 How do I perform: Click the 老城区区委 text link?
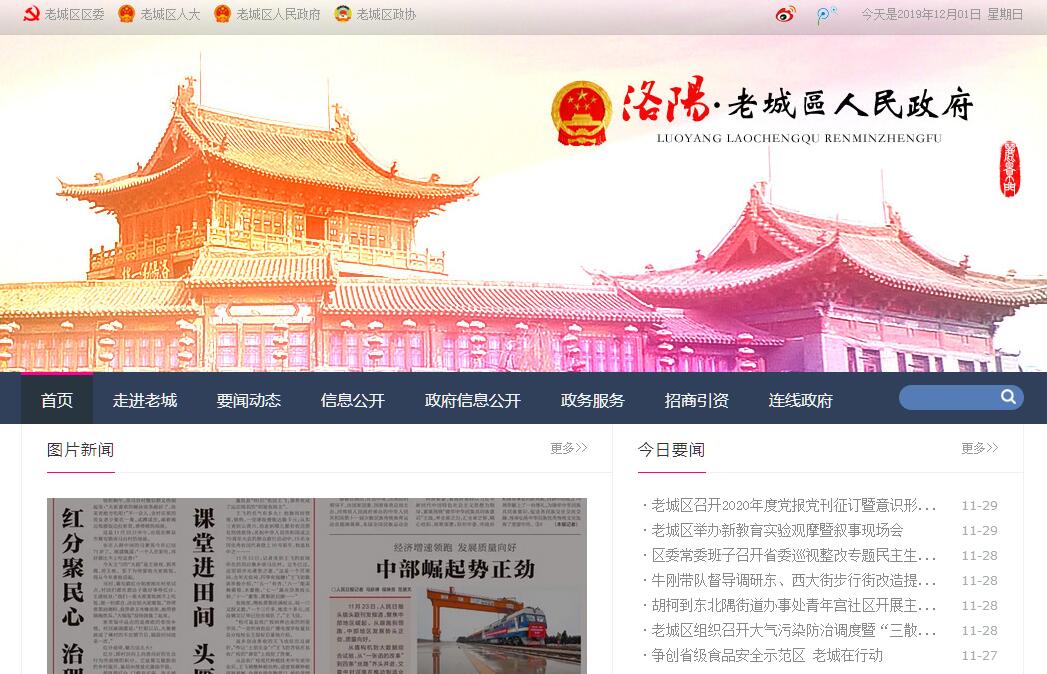coord(75,14)
